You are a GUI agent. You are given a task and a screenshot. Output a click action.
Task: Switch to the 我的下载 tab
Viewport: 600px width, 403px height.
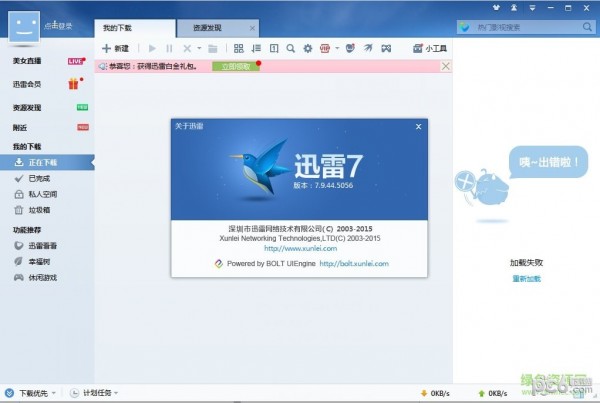[135, 28]
